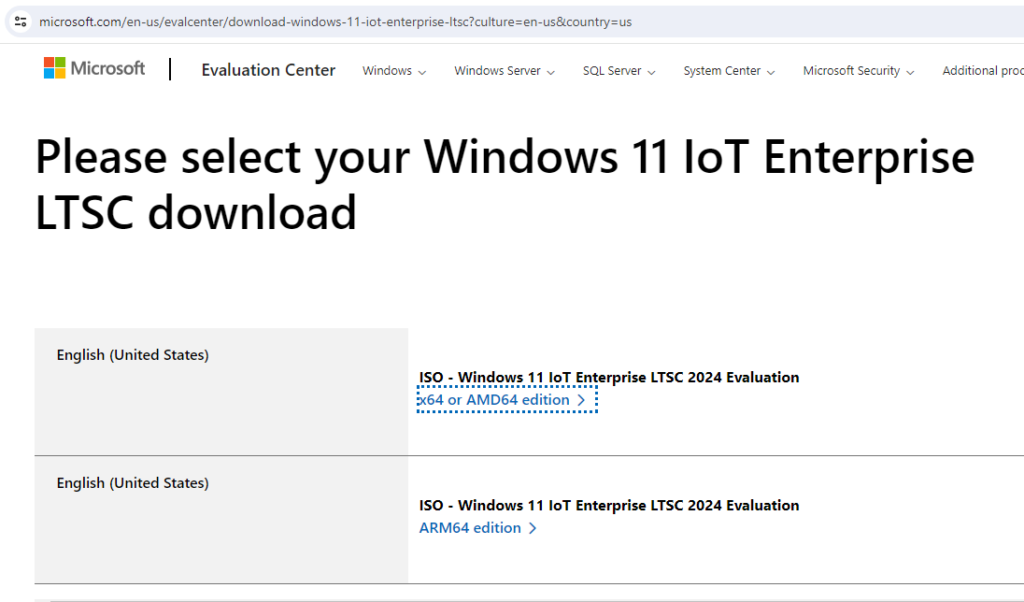Click the ISO title above ARM64 edition link
This screenshot has width=1024, height=602.
click(x=609, y=505)
